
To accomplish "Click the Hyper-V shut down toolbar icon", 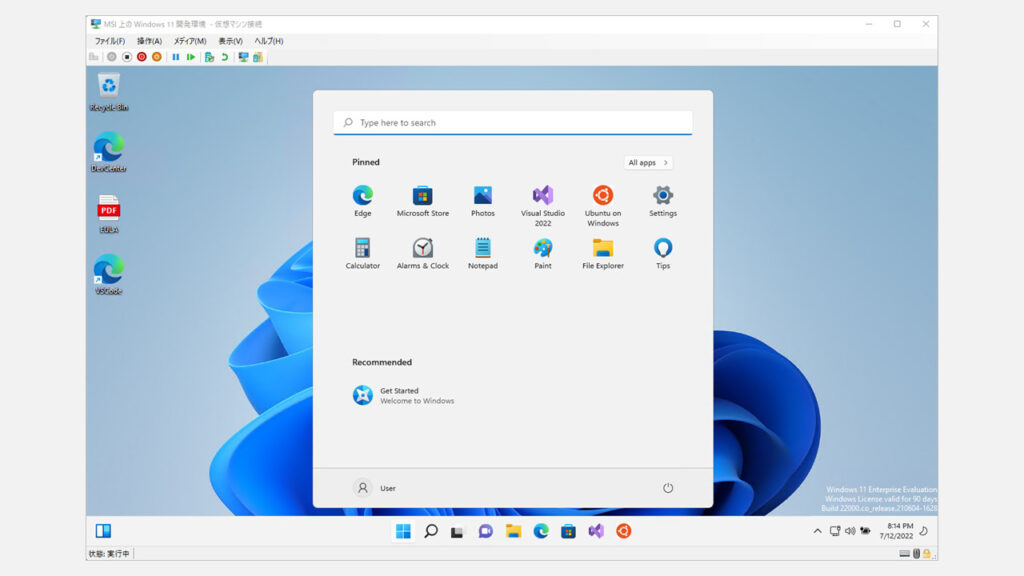I will [x=141, y=57].
